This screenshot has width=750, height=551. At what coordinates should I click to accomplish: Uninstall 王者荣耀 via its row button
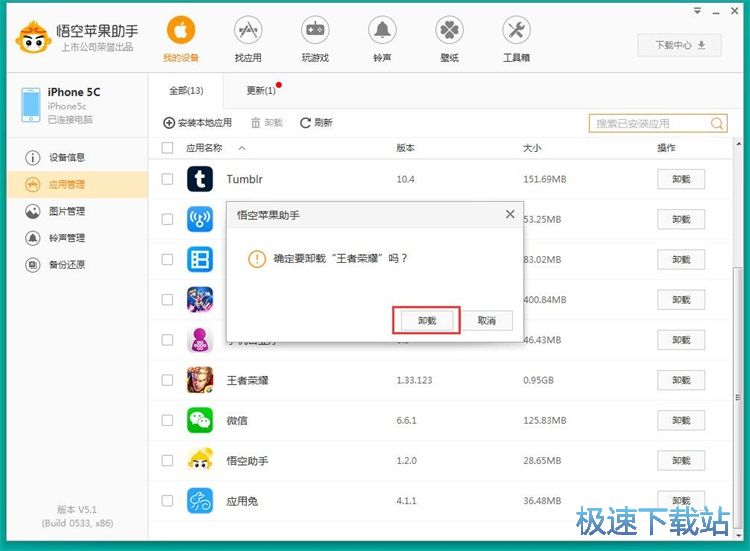pyautogui.click(x=681, y=380)
